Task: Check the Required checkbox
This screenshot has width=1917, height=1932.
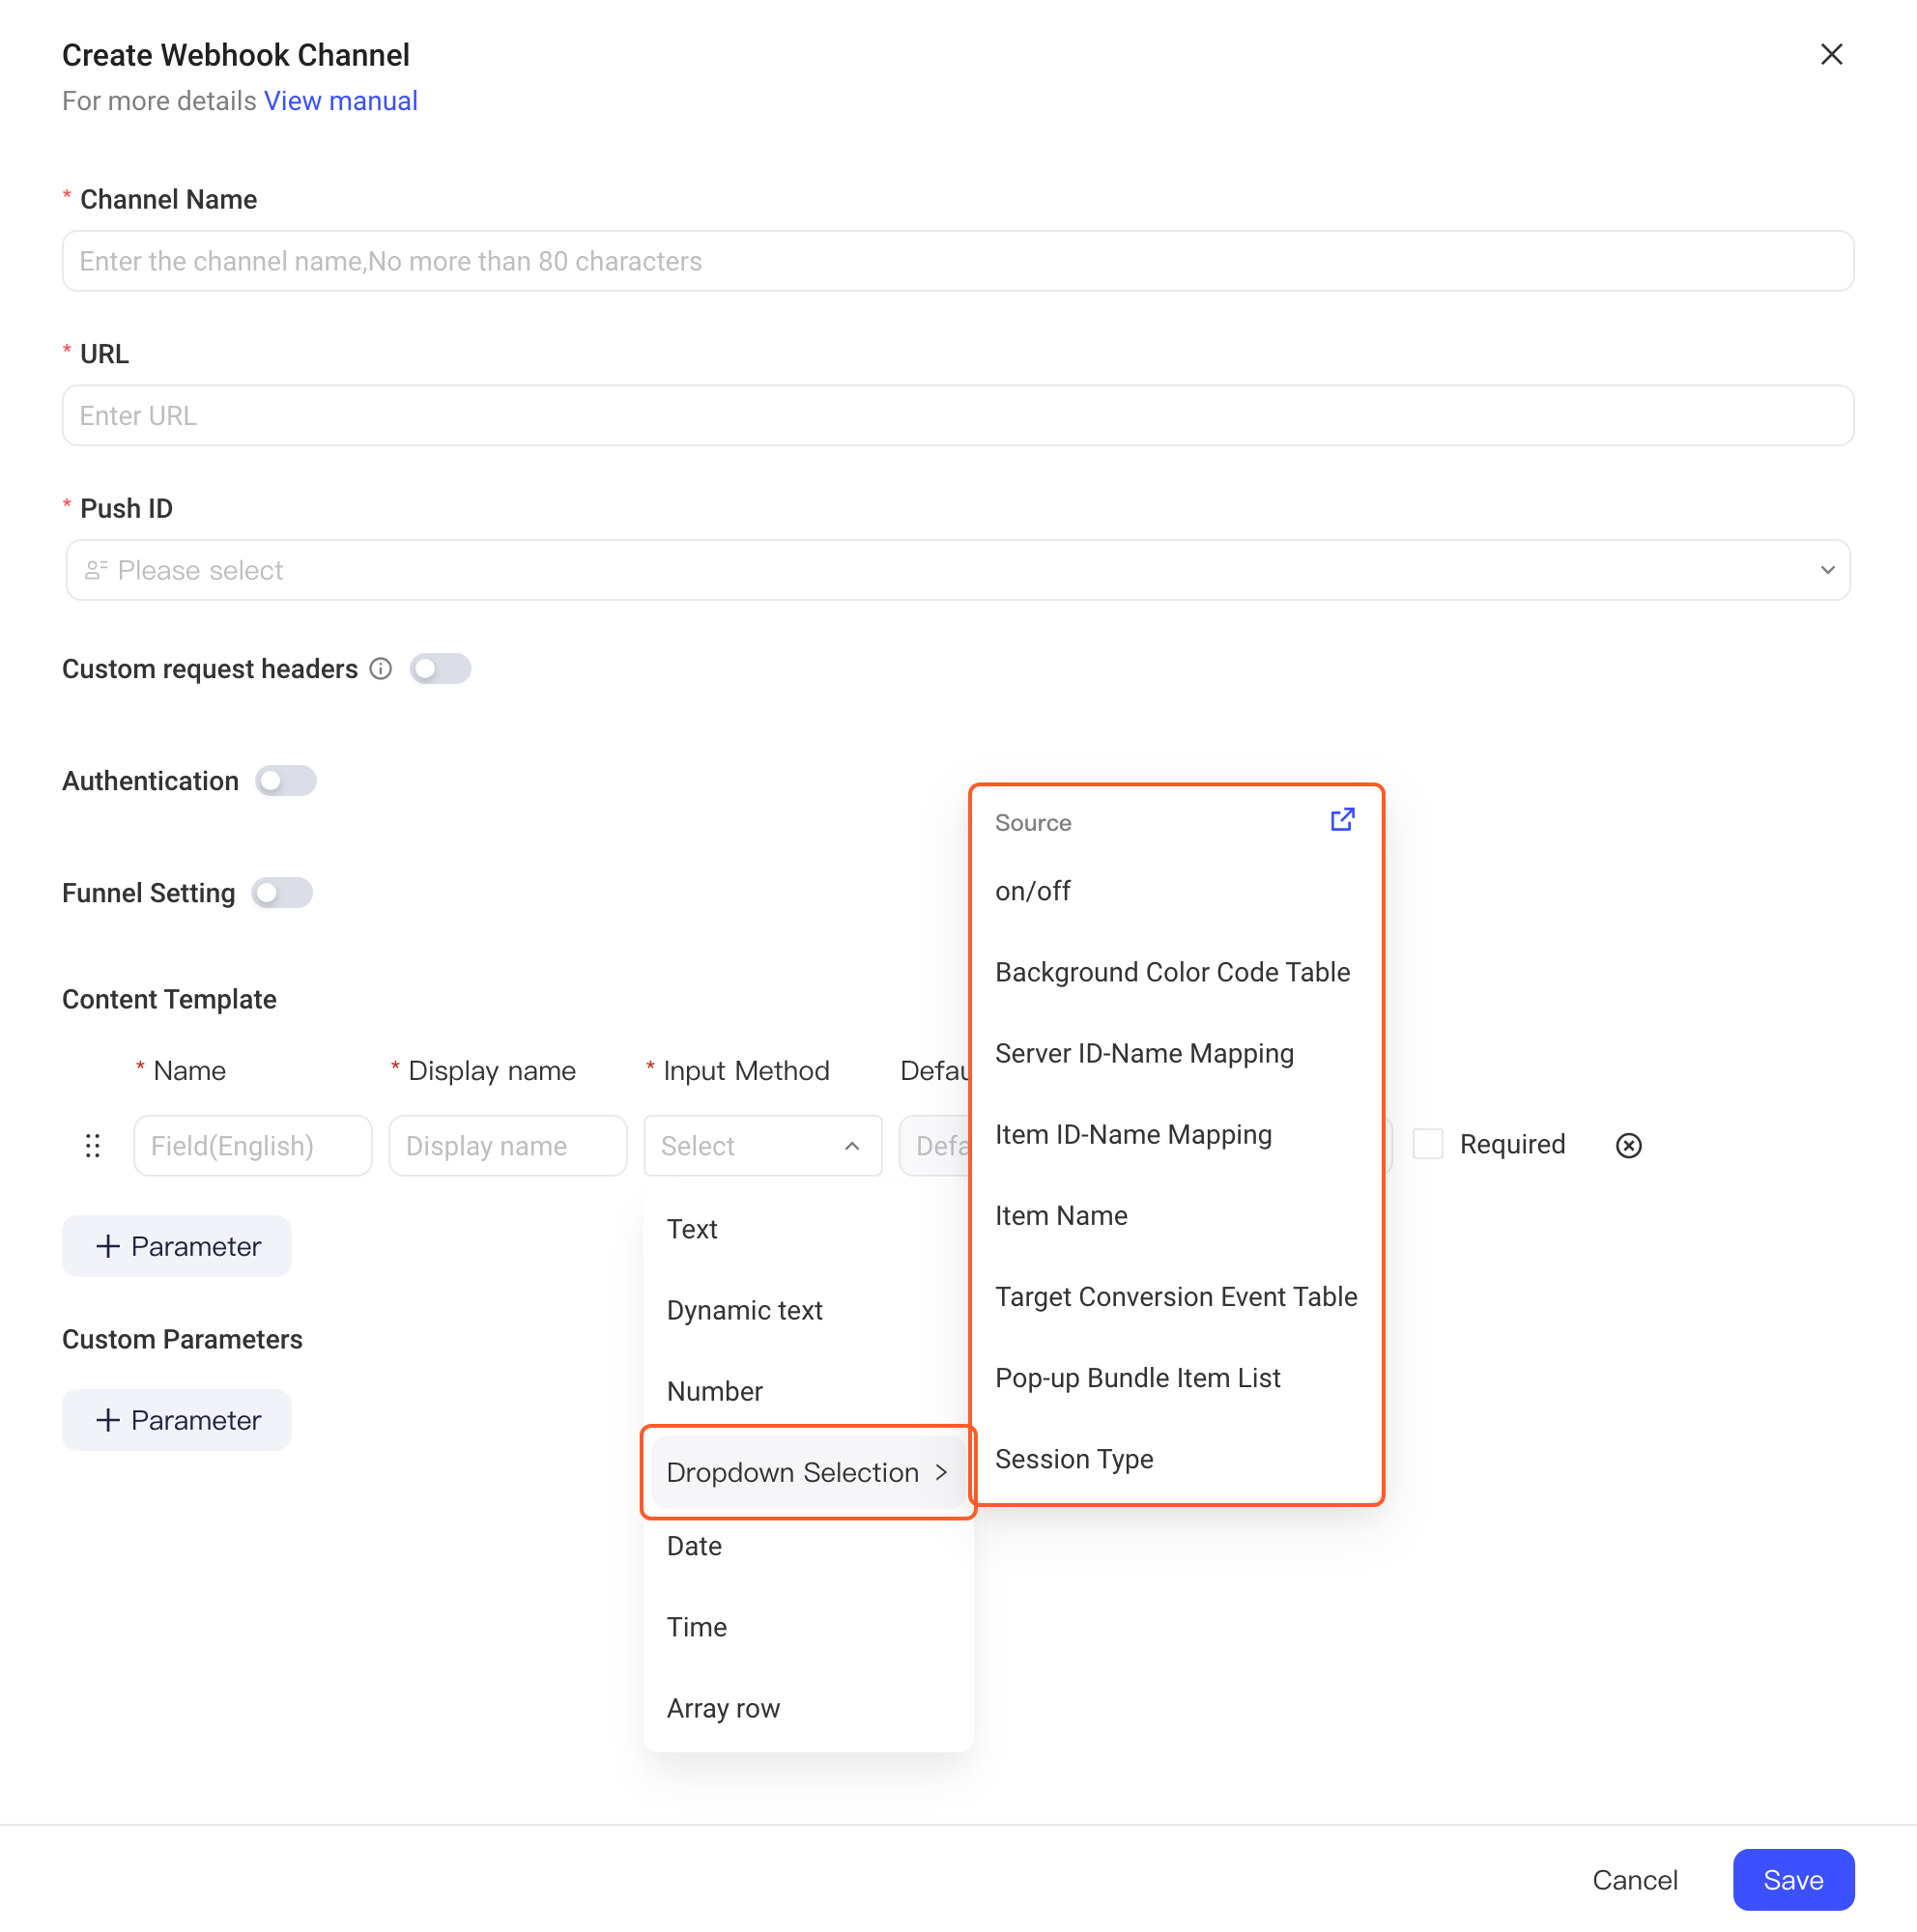Action: tap(1428, 1144)
